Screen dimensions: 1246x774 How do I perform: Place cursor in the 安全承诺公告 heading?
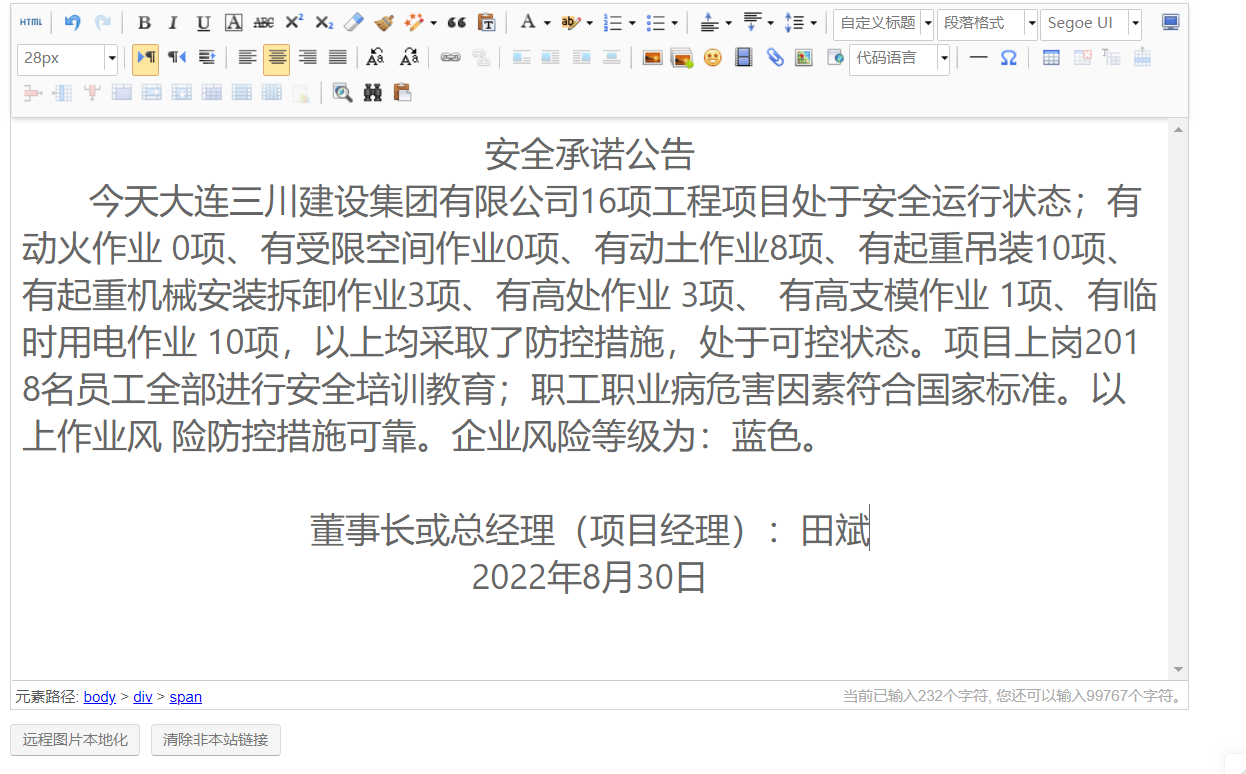pyautogui.click(x=589, y=155)
